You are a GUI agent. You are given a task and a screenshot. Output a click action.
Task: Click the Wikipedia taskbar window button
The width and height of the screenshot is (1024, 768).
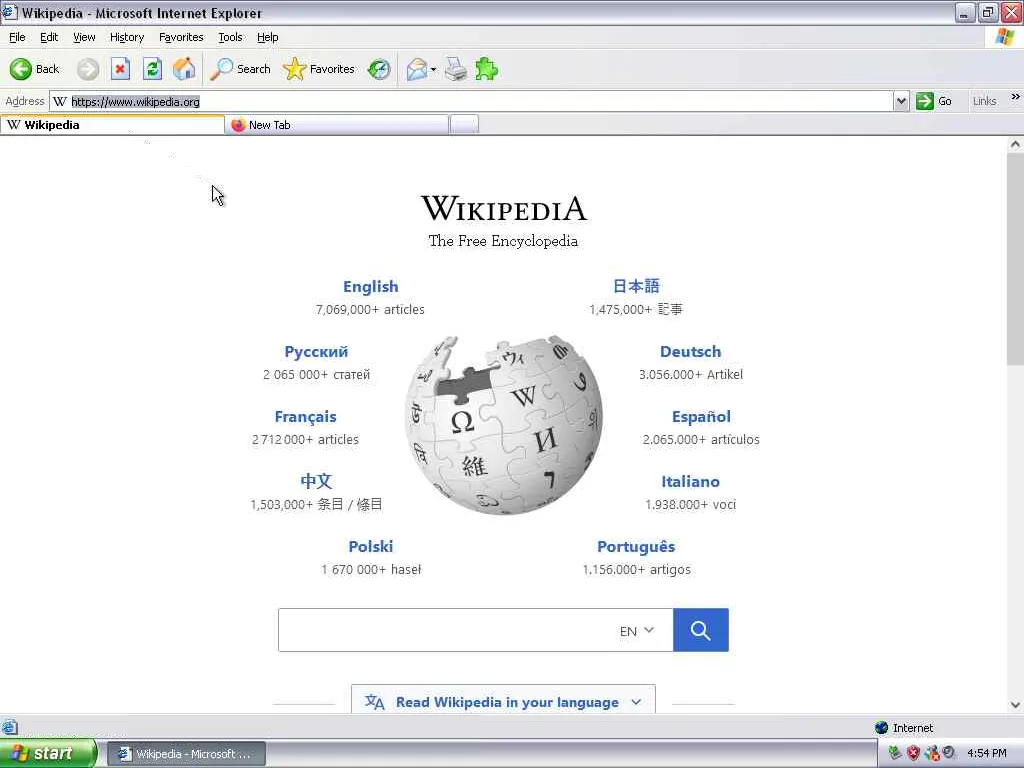[x=186, y=754]
